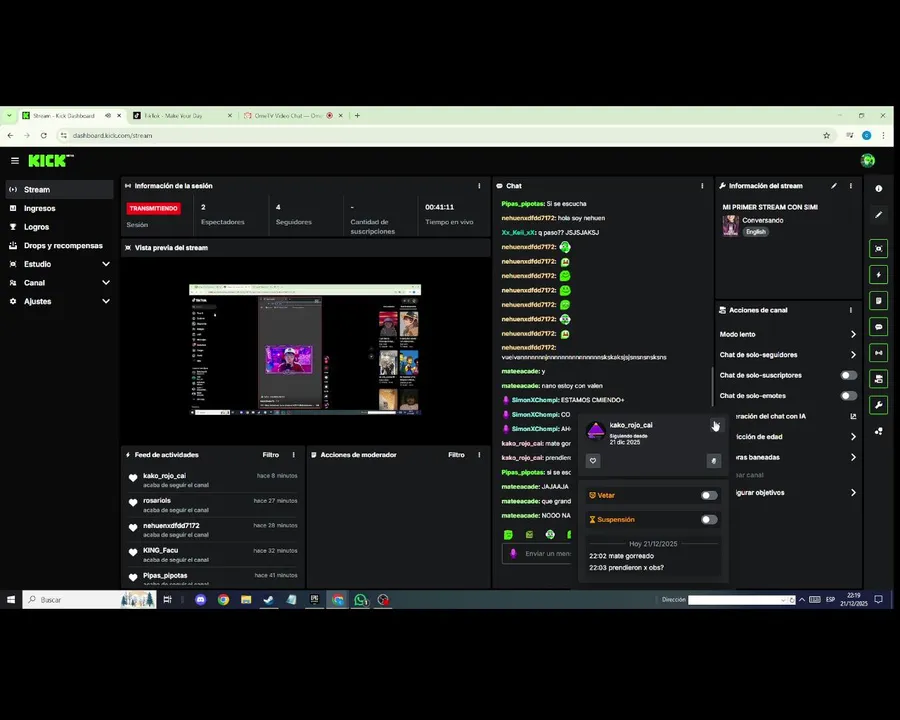Open the Acciones de canal three-dot menu
Image resolution: width=900 pixels, height=720 pixels.
[x=851, y=310]
